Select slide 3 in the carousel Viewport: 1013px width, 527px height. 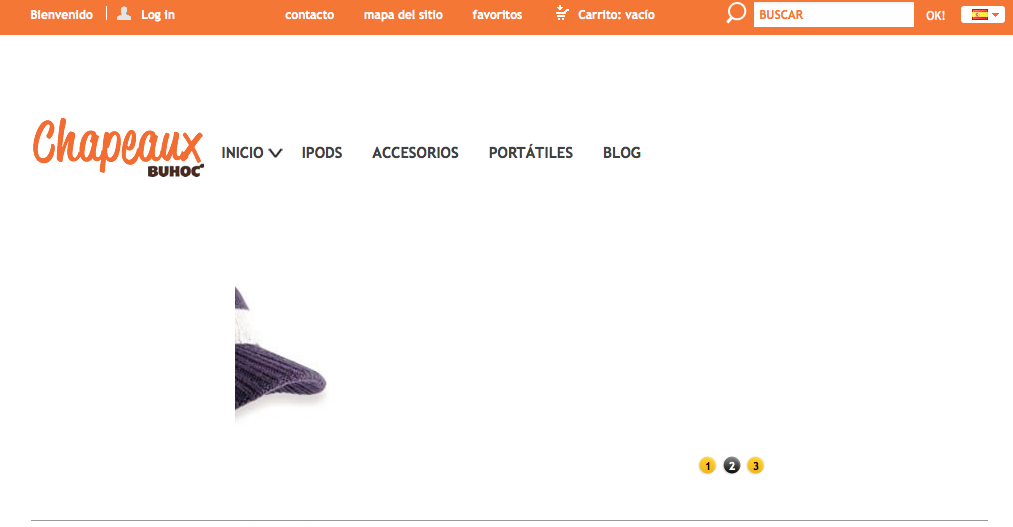(755, 466)
